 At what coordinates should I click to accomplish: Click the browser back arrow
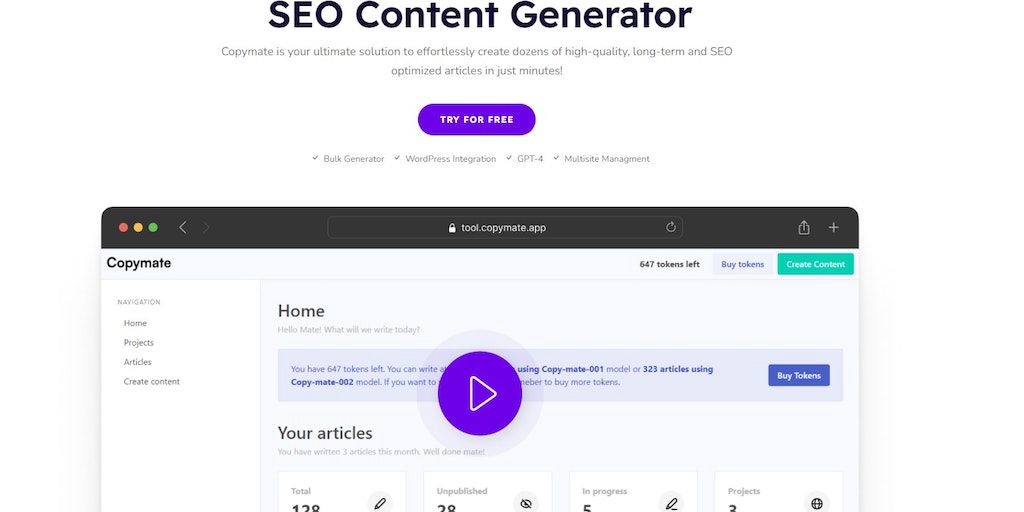(x=182, y=228)
